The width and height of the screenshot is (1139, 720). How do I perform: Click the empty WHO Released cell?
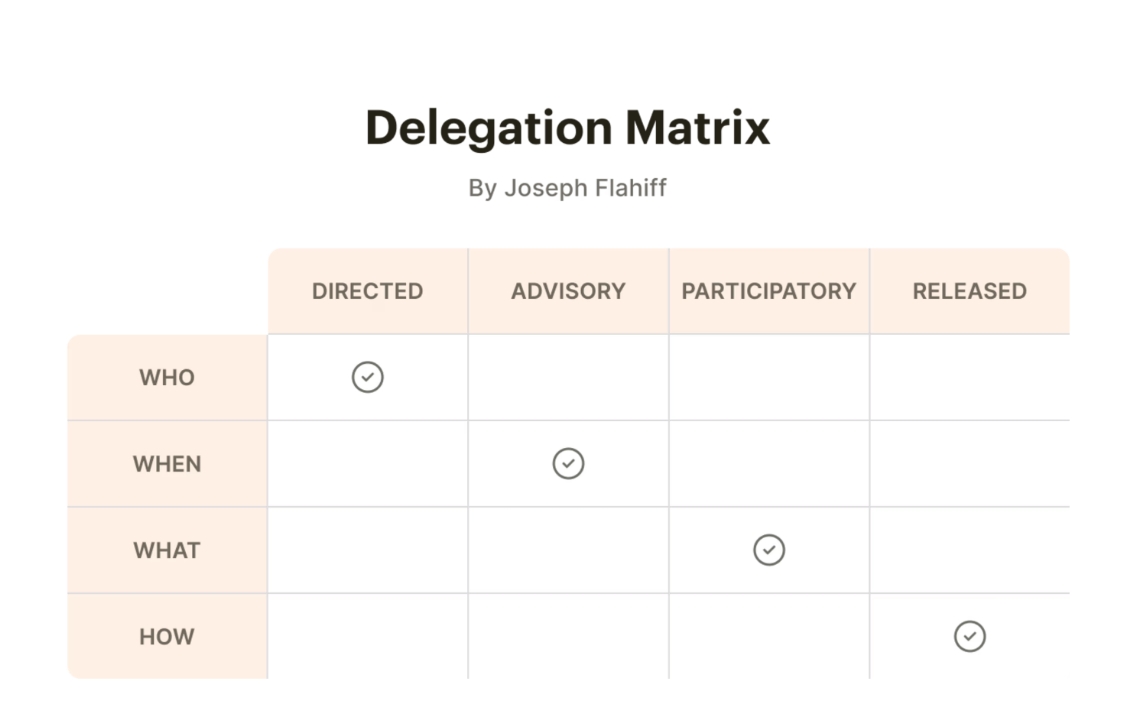click(969, 377)
